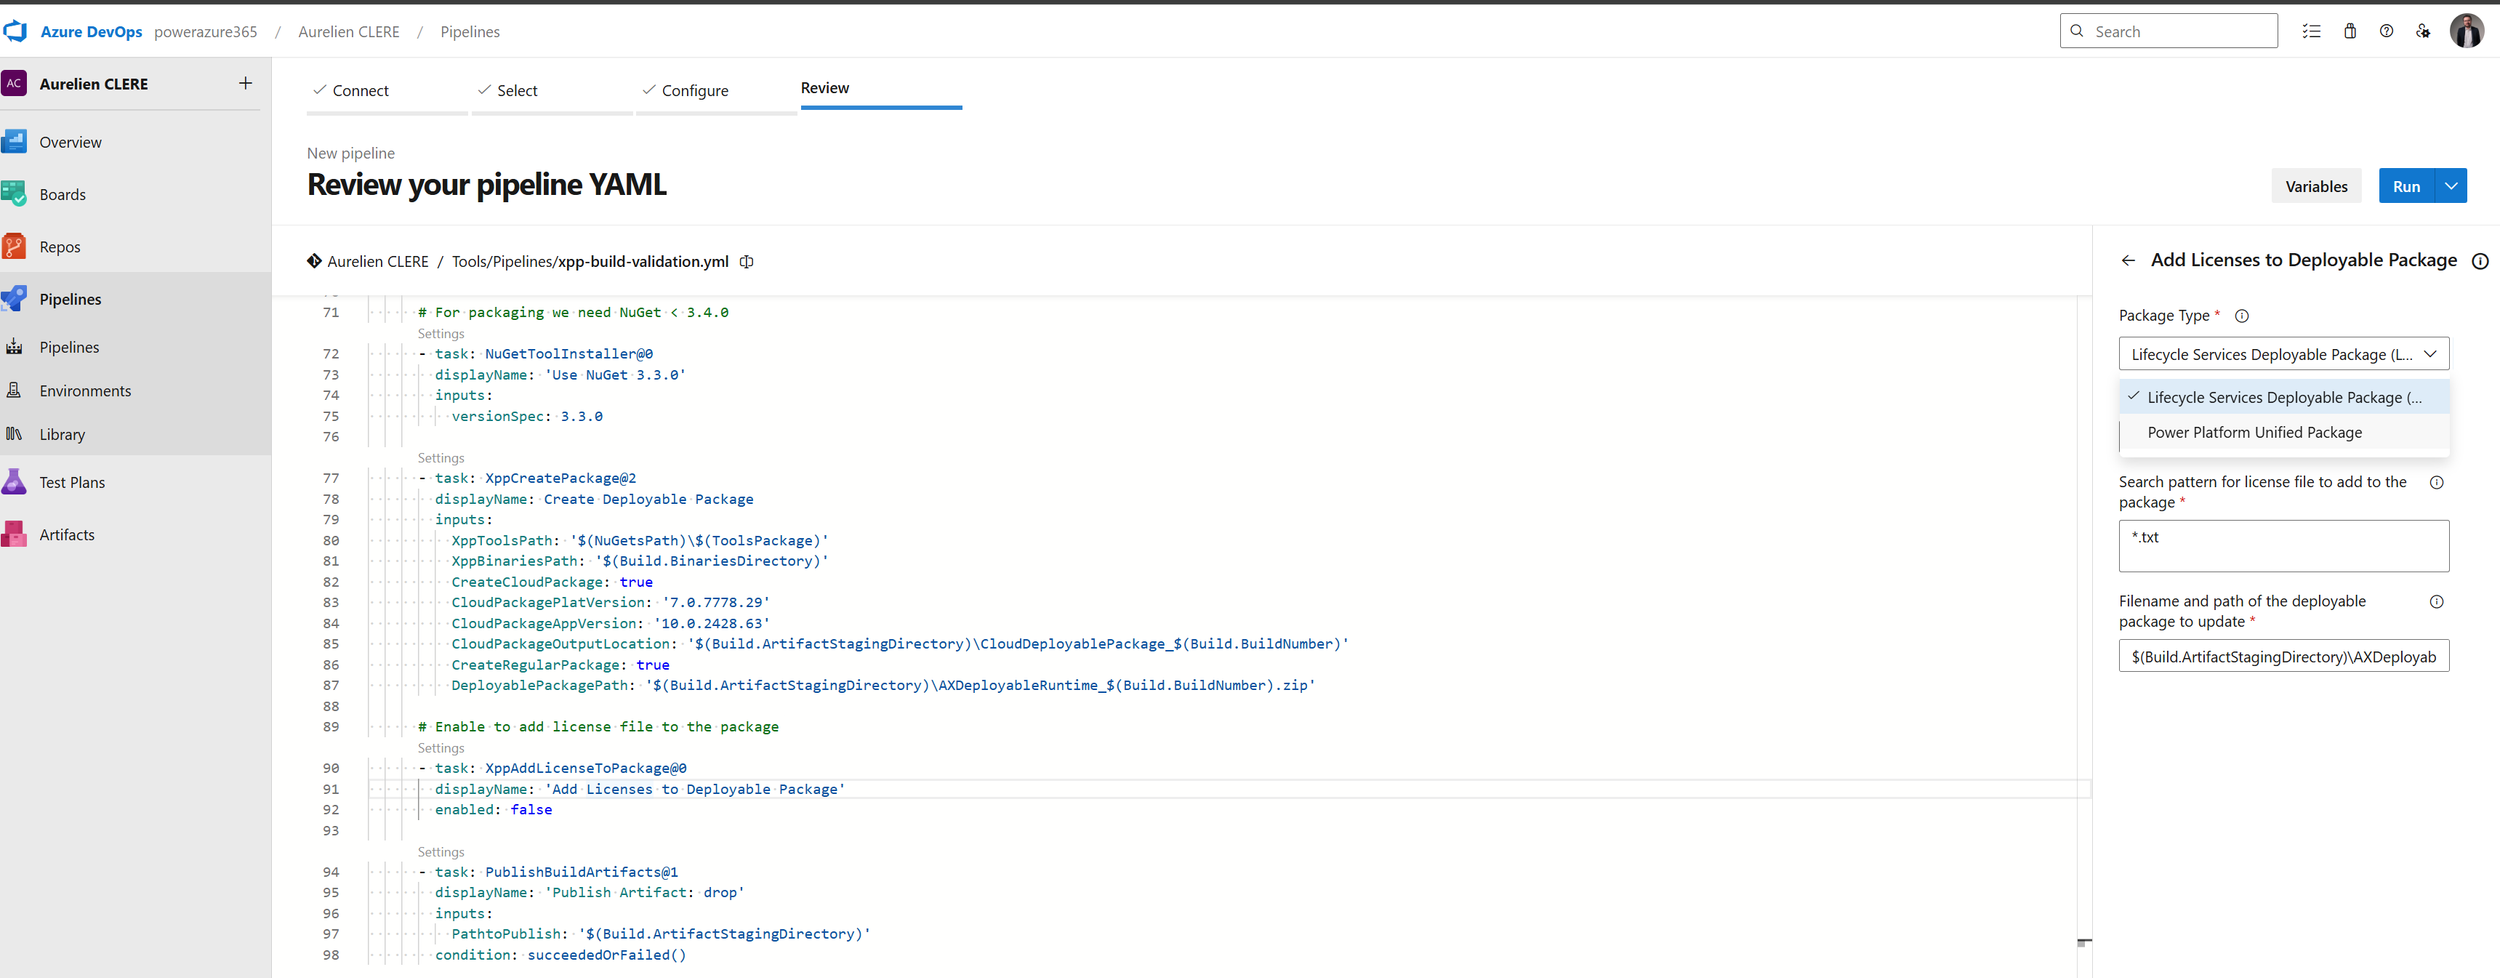2500x978 pixels.
Task: Click Aurelien CLERE breadcrumb in header
Action: click(x=349, y=31)
